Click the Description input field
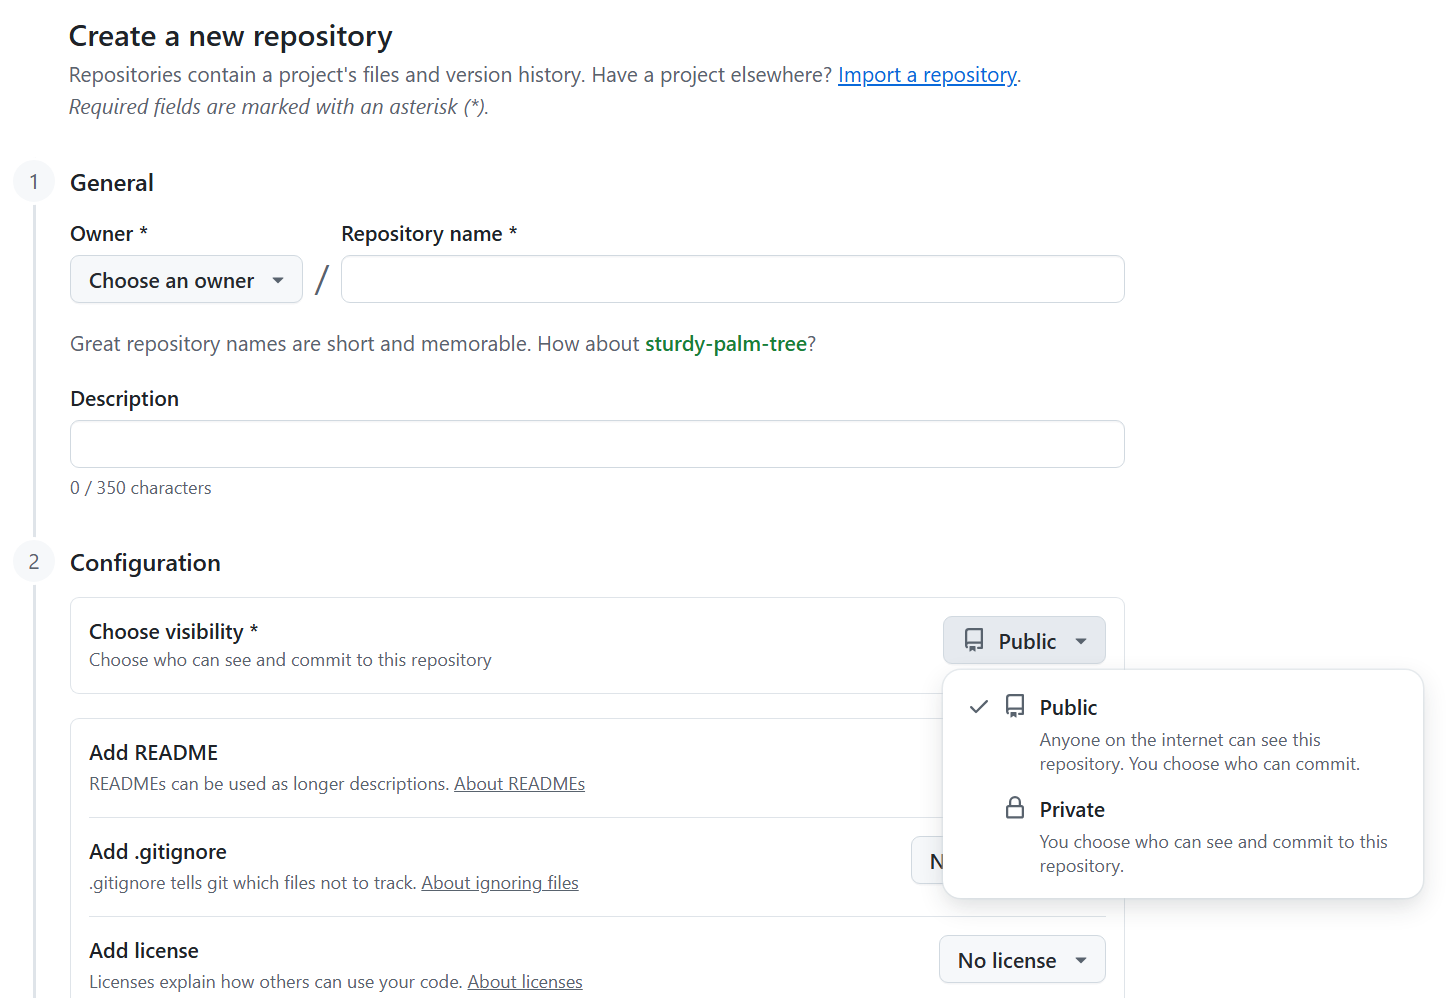This screenshot has height=998, width=1456. [596, 443]
